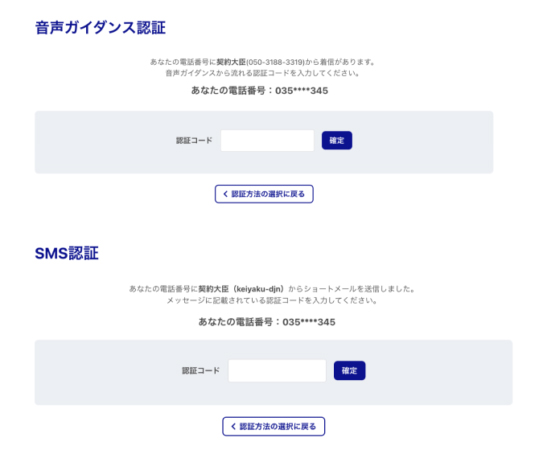The width and height of the screenshot is (539, 459).
Task: Click the back chevron in SMS return button
Action: pyautogui.click(x=233, y=426)
